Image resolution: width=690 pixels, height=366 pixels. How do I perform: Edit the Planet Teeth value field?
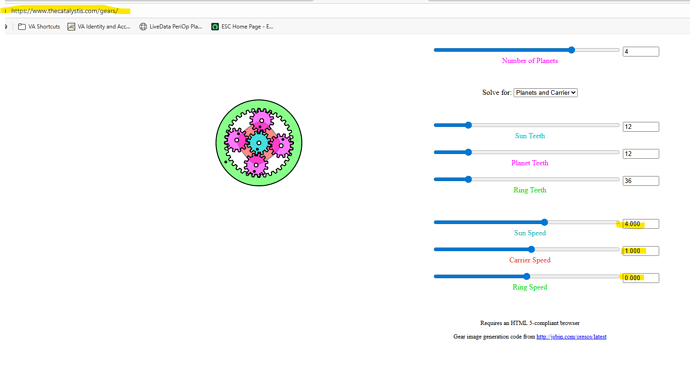[641, 154]
